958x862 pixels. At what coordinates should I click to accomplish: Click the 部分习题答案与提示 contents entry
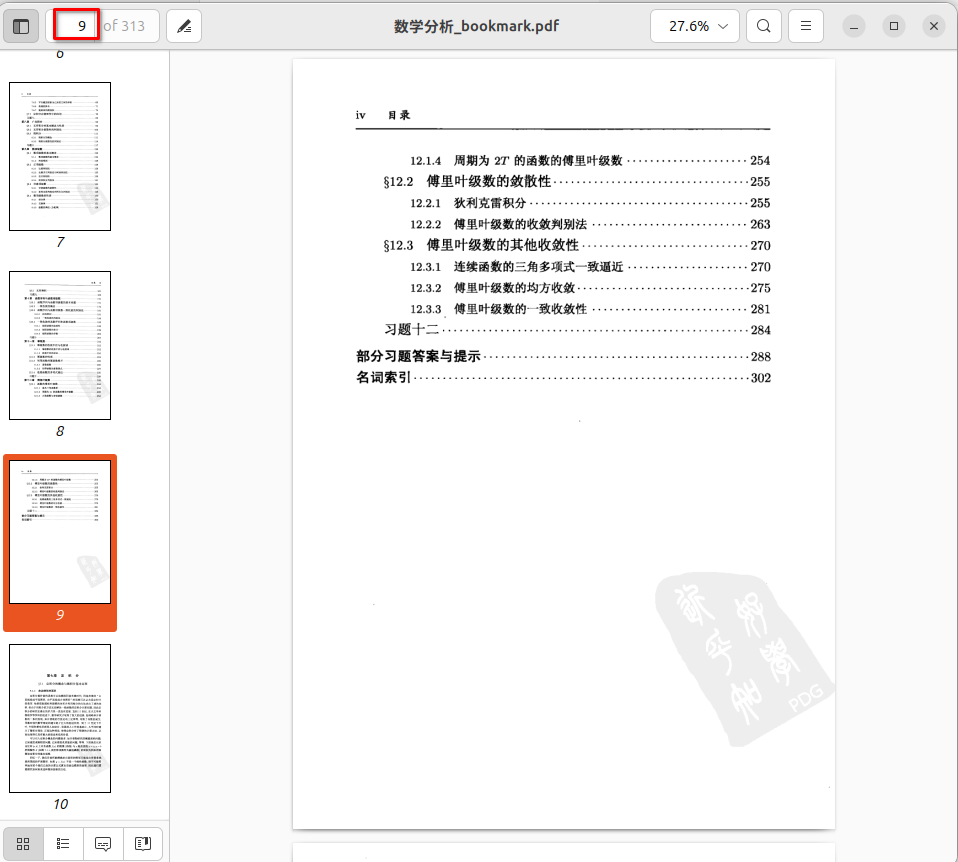pyautogui.click(x=419, y=356)
